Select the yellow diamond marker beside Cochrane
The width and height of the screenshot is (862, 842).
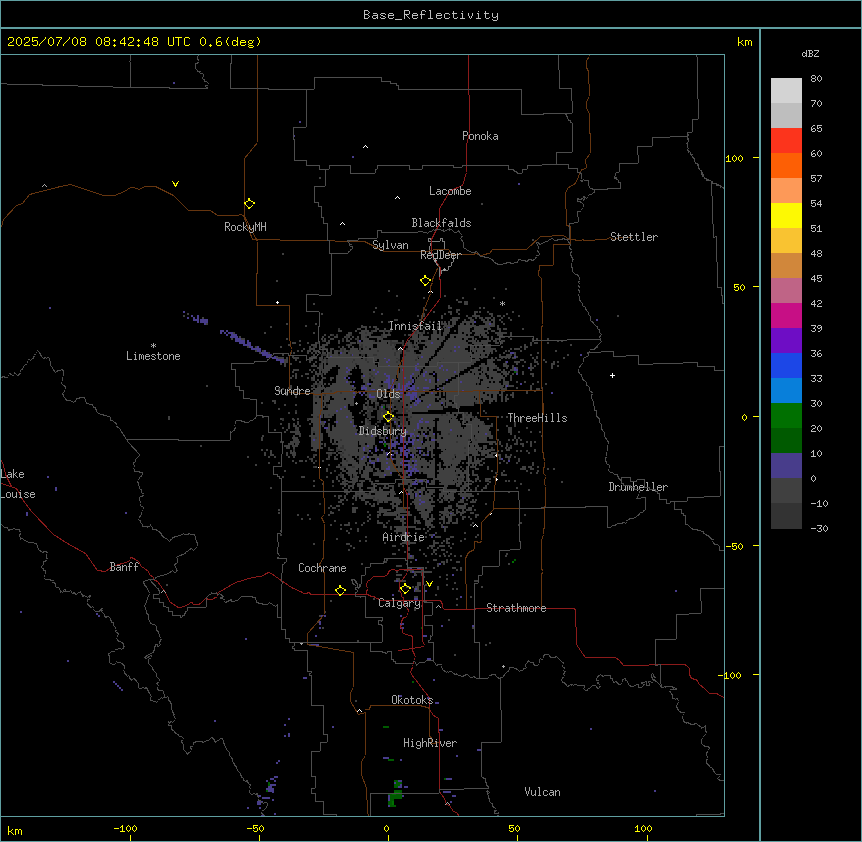340,590
